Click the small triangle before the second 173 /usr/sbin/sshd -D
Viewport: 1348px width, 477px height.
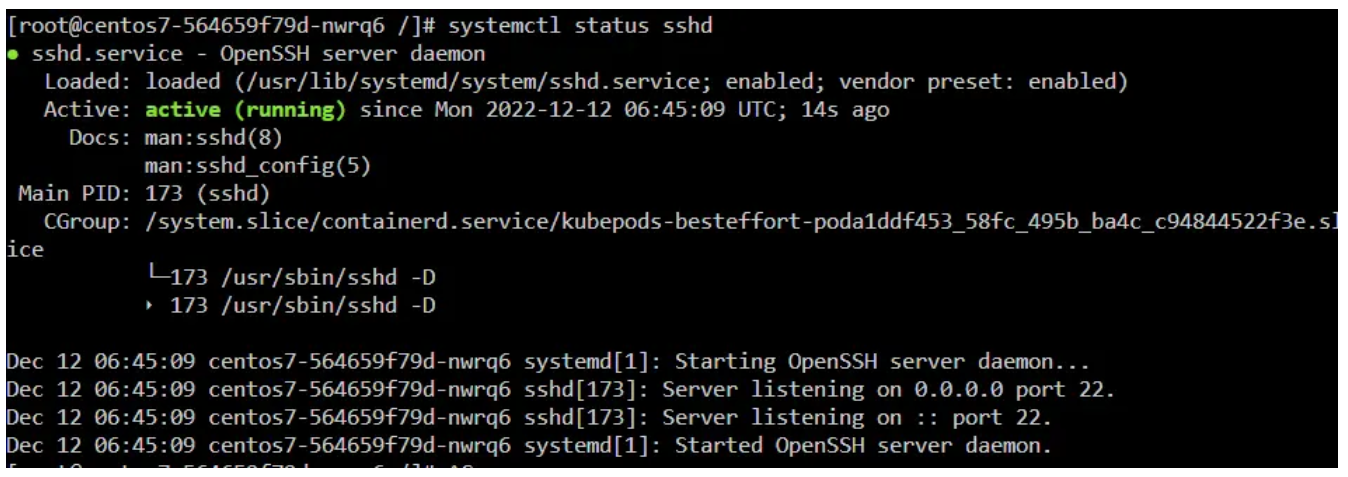click(150, 307)
